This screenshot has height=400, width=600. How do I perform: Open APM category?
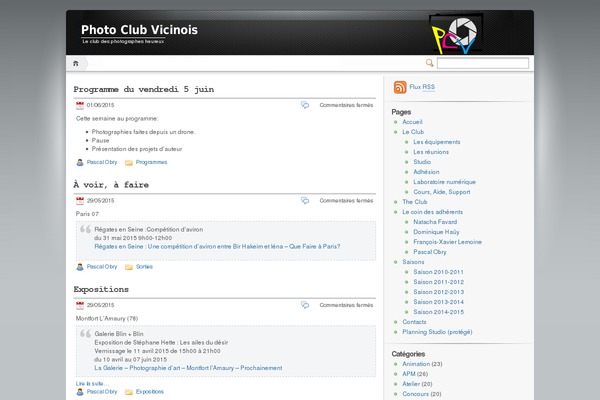point(409,374)
